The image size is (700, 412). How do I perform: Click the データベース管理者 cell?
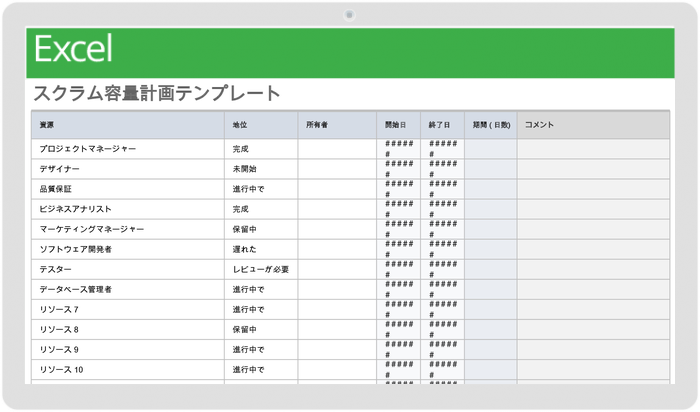76,289
